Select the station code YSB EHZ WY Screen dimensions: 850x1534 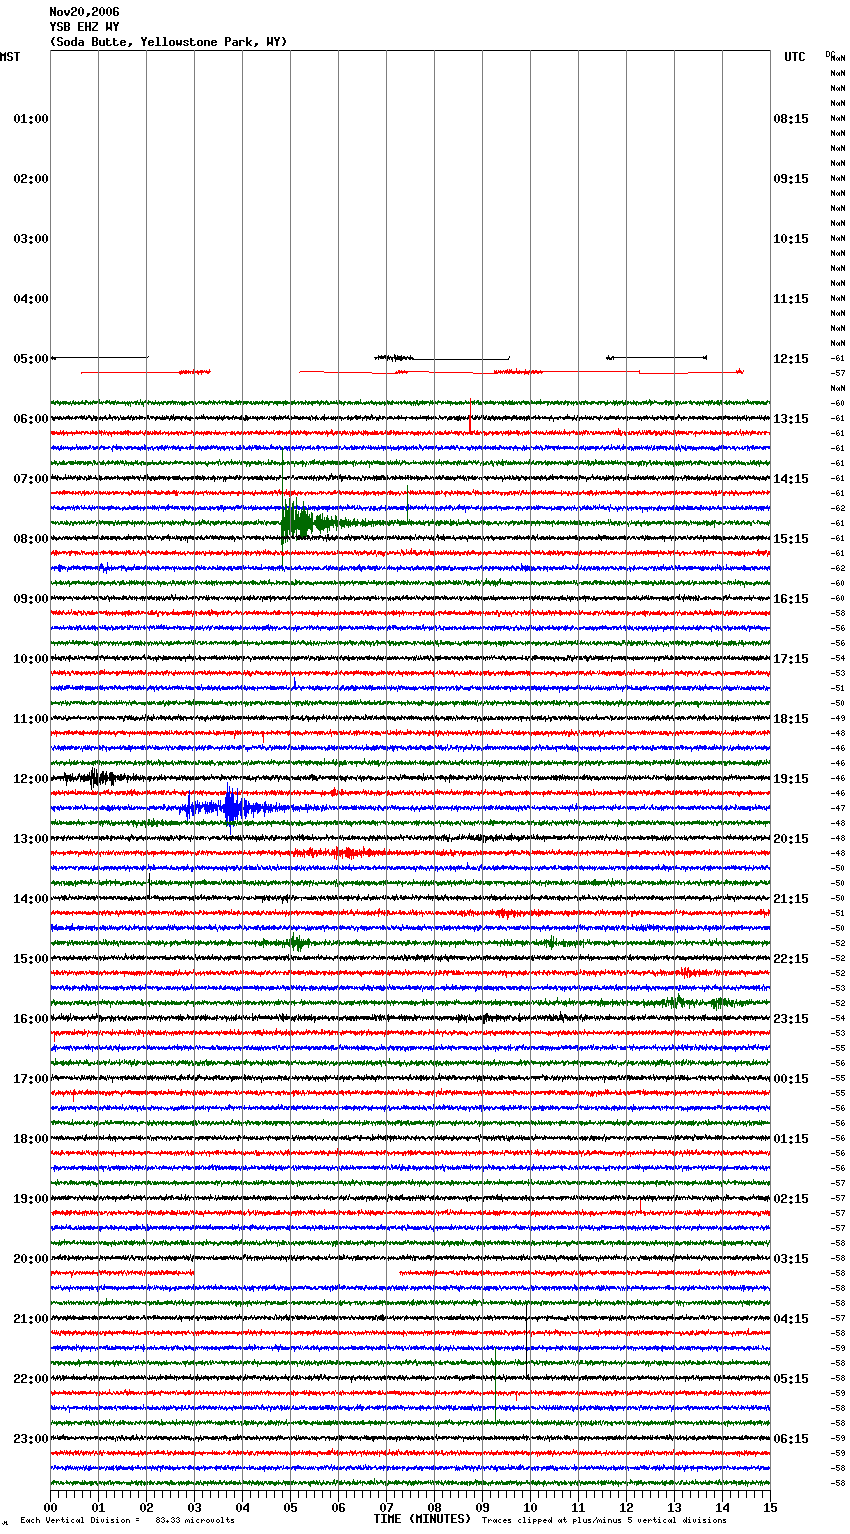[84, 27]
